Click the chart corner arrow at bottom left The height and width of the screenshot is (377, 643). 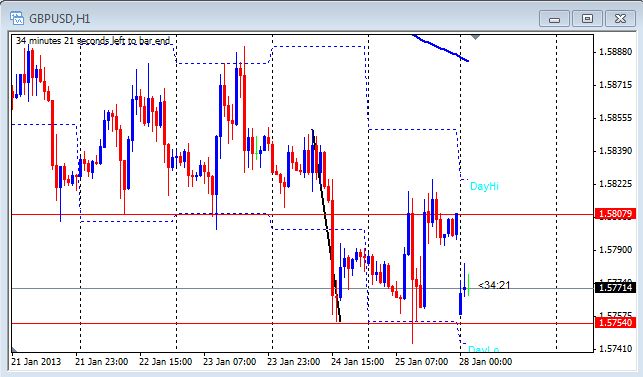[15, 350]
